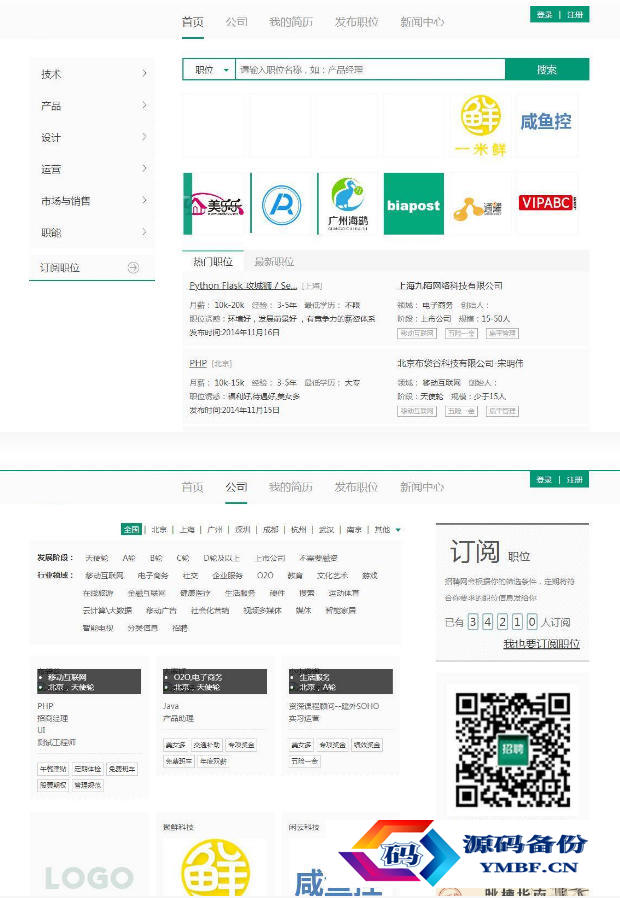This screenshot has width=620, height=898.
Task: Open 新闻中心 in the company-page header
Action: tap(422, 487)
